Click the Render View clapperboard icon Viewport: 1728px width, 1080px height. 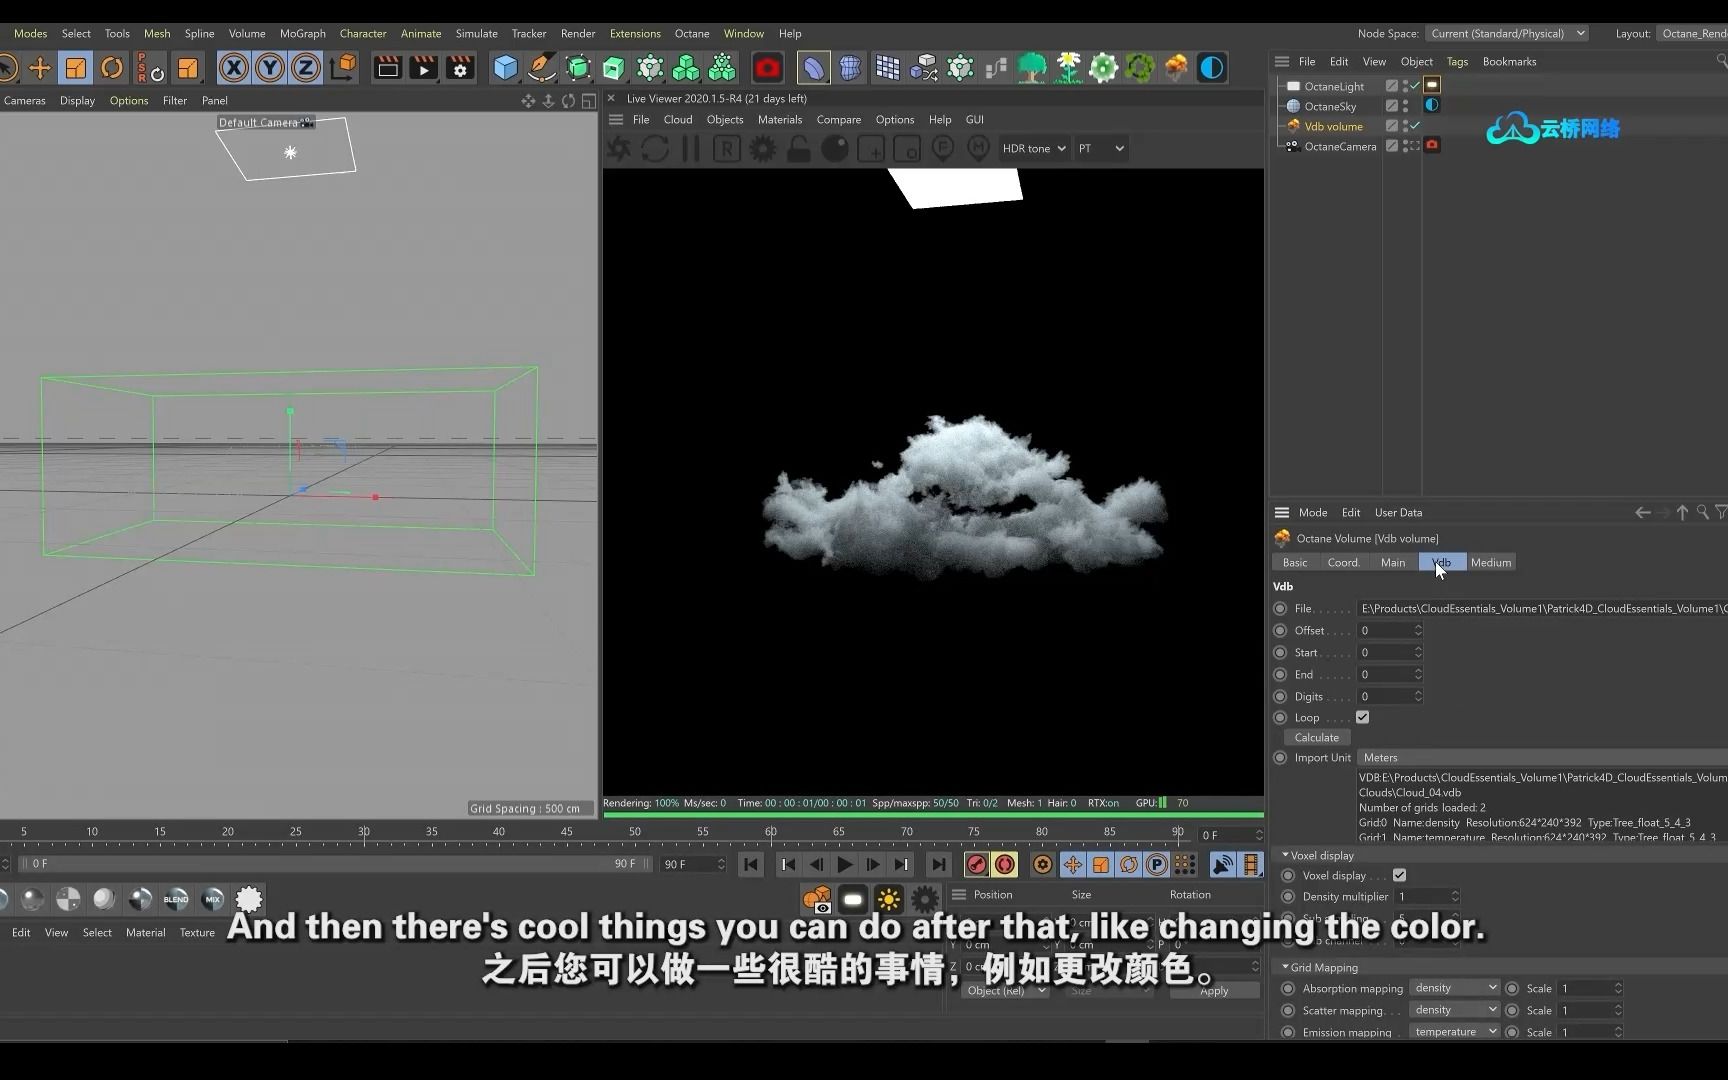pos(387,68)
